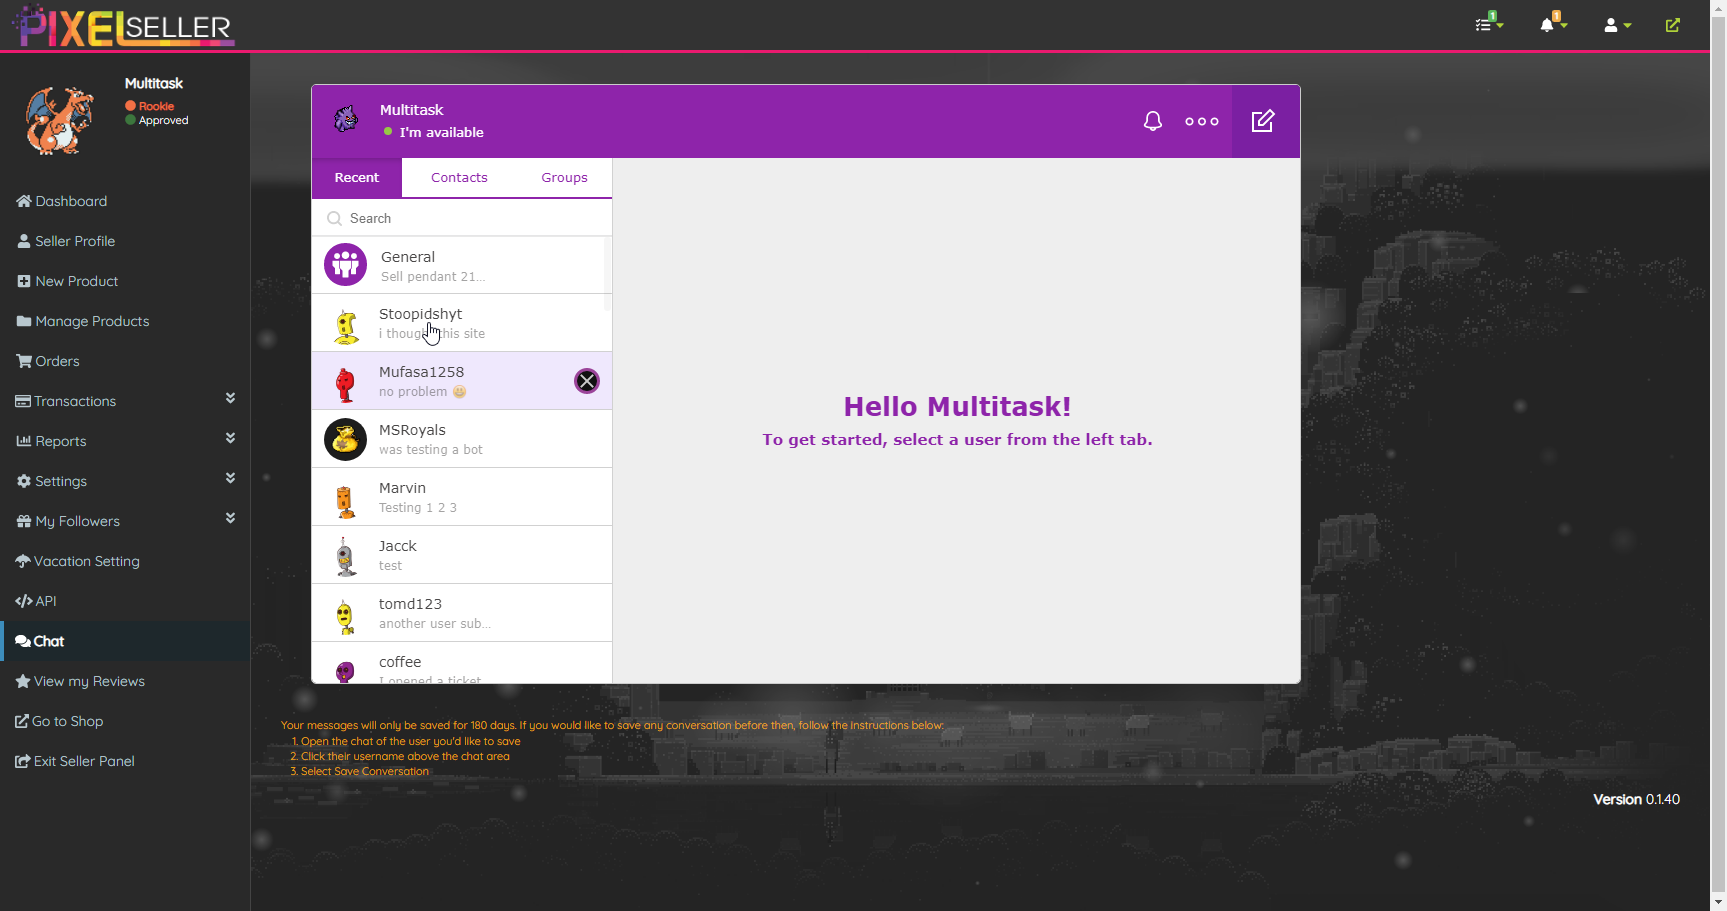1727x911 pixels.
Task: Open the task list icon in top bar
Action: tap(1488, 25)
